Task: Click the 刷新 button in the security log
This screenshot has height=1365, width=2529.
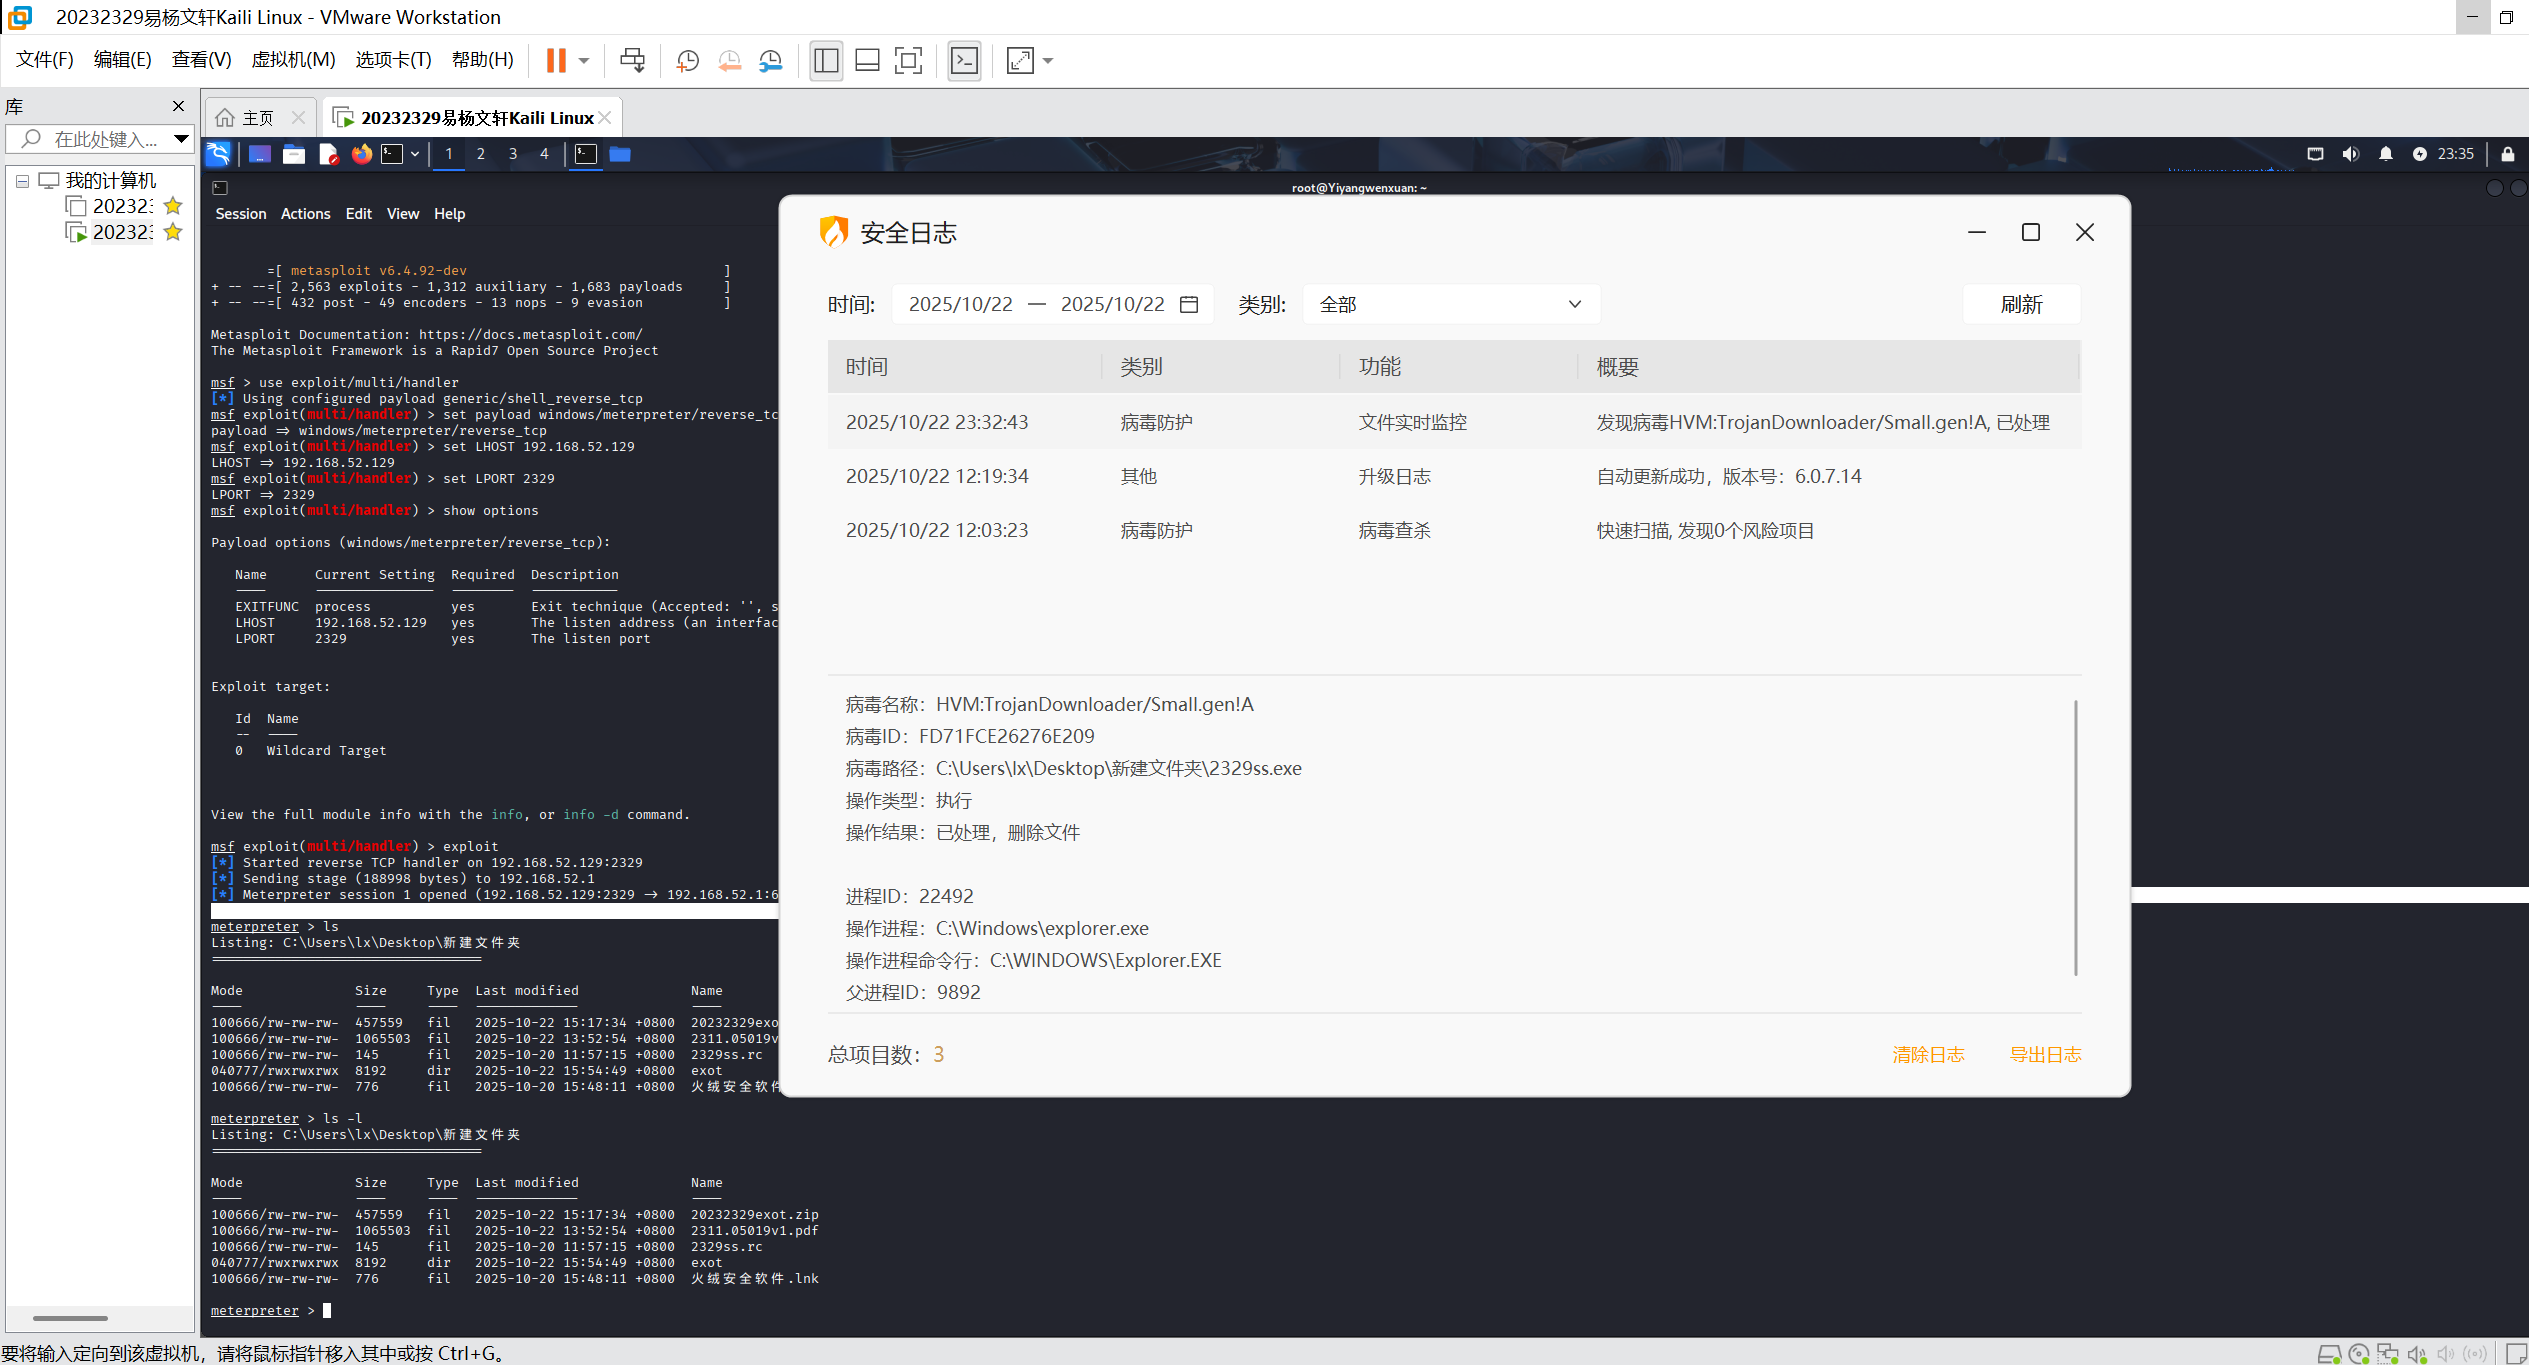Action: tap(2021, 304)
